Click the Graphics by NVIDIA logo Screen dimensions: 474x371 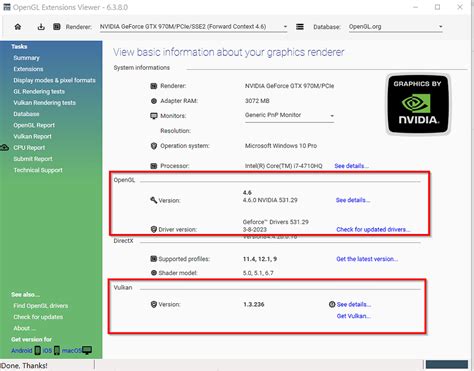pos(418,104)
